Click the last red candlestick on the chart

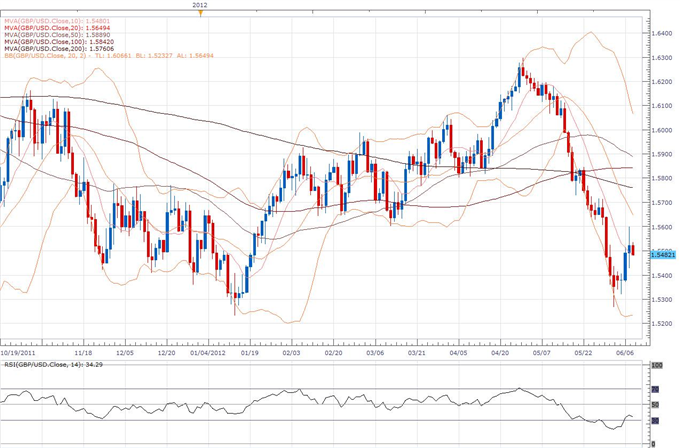(x=632, y=248)
